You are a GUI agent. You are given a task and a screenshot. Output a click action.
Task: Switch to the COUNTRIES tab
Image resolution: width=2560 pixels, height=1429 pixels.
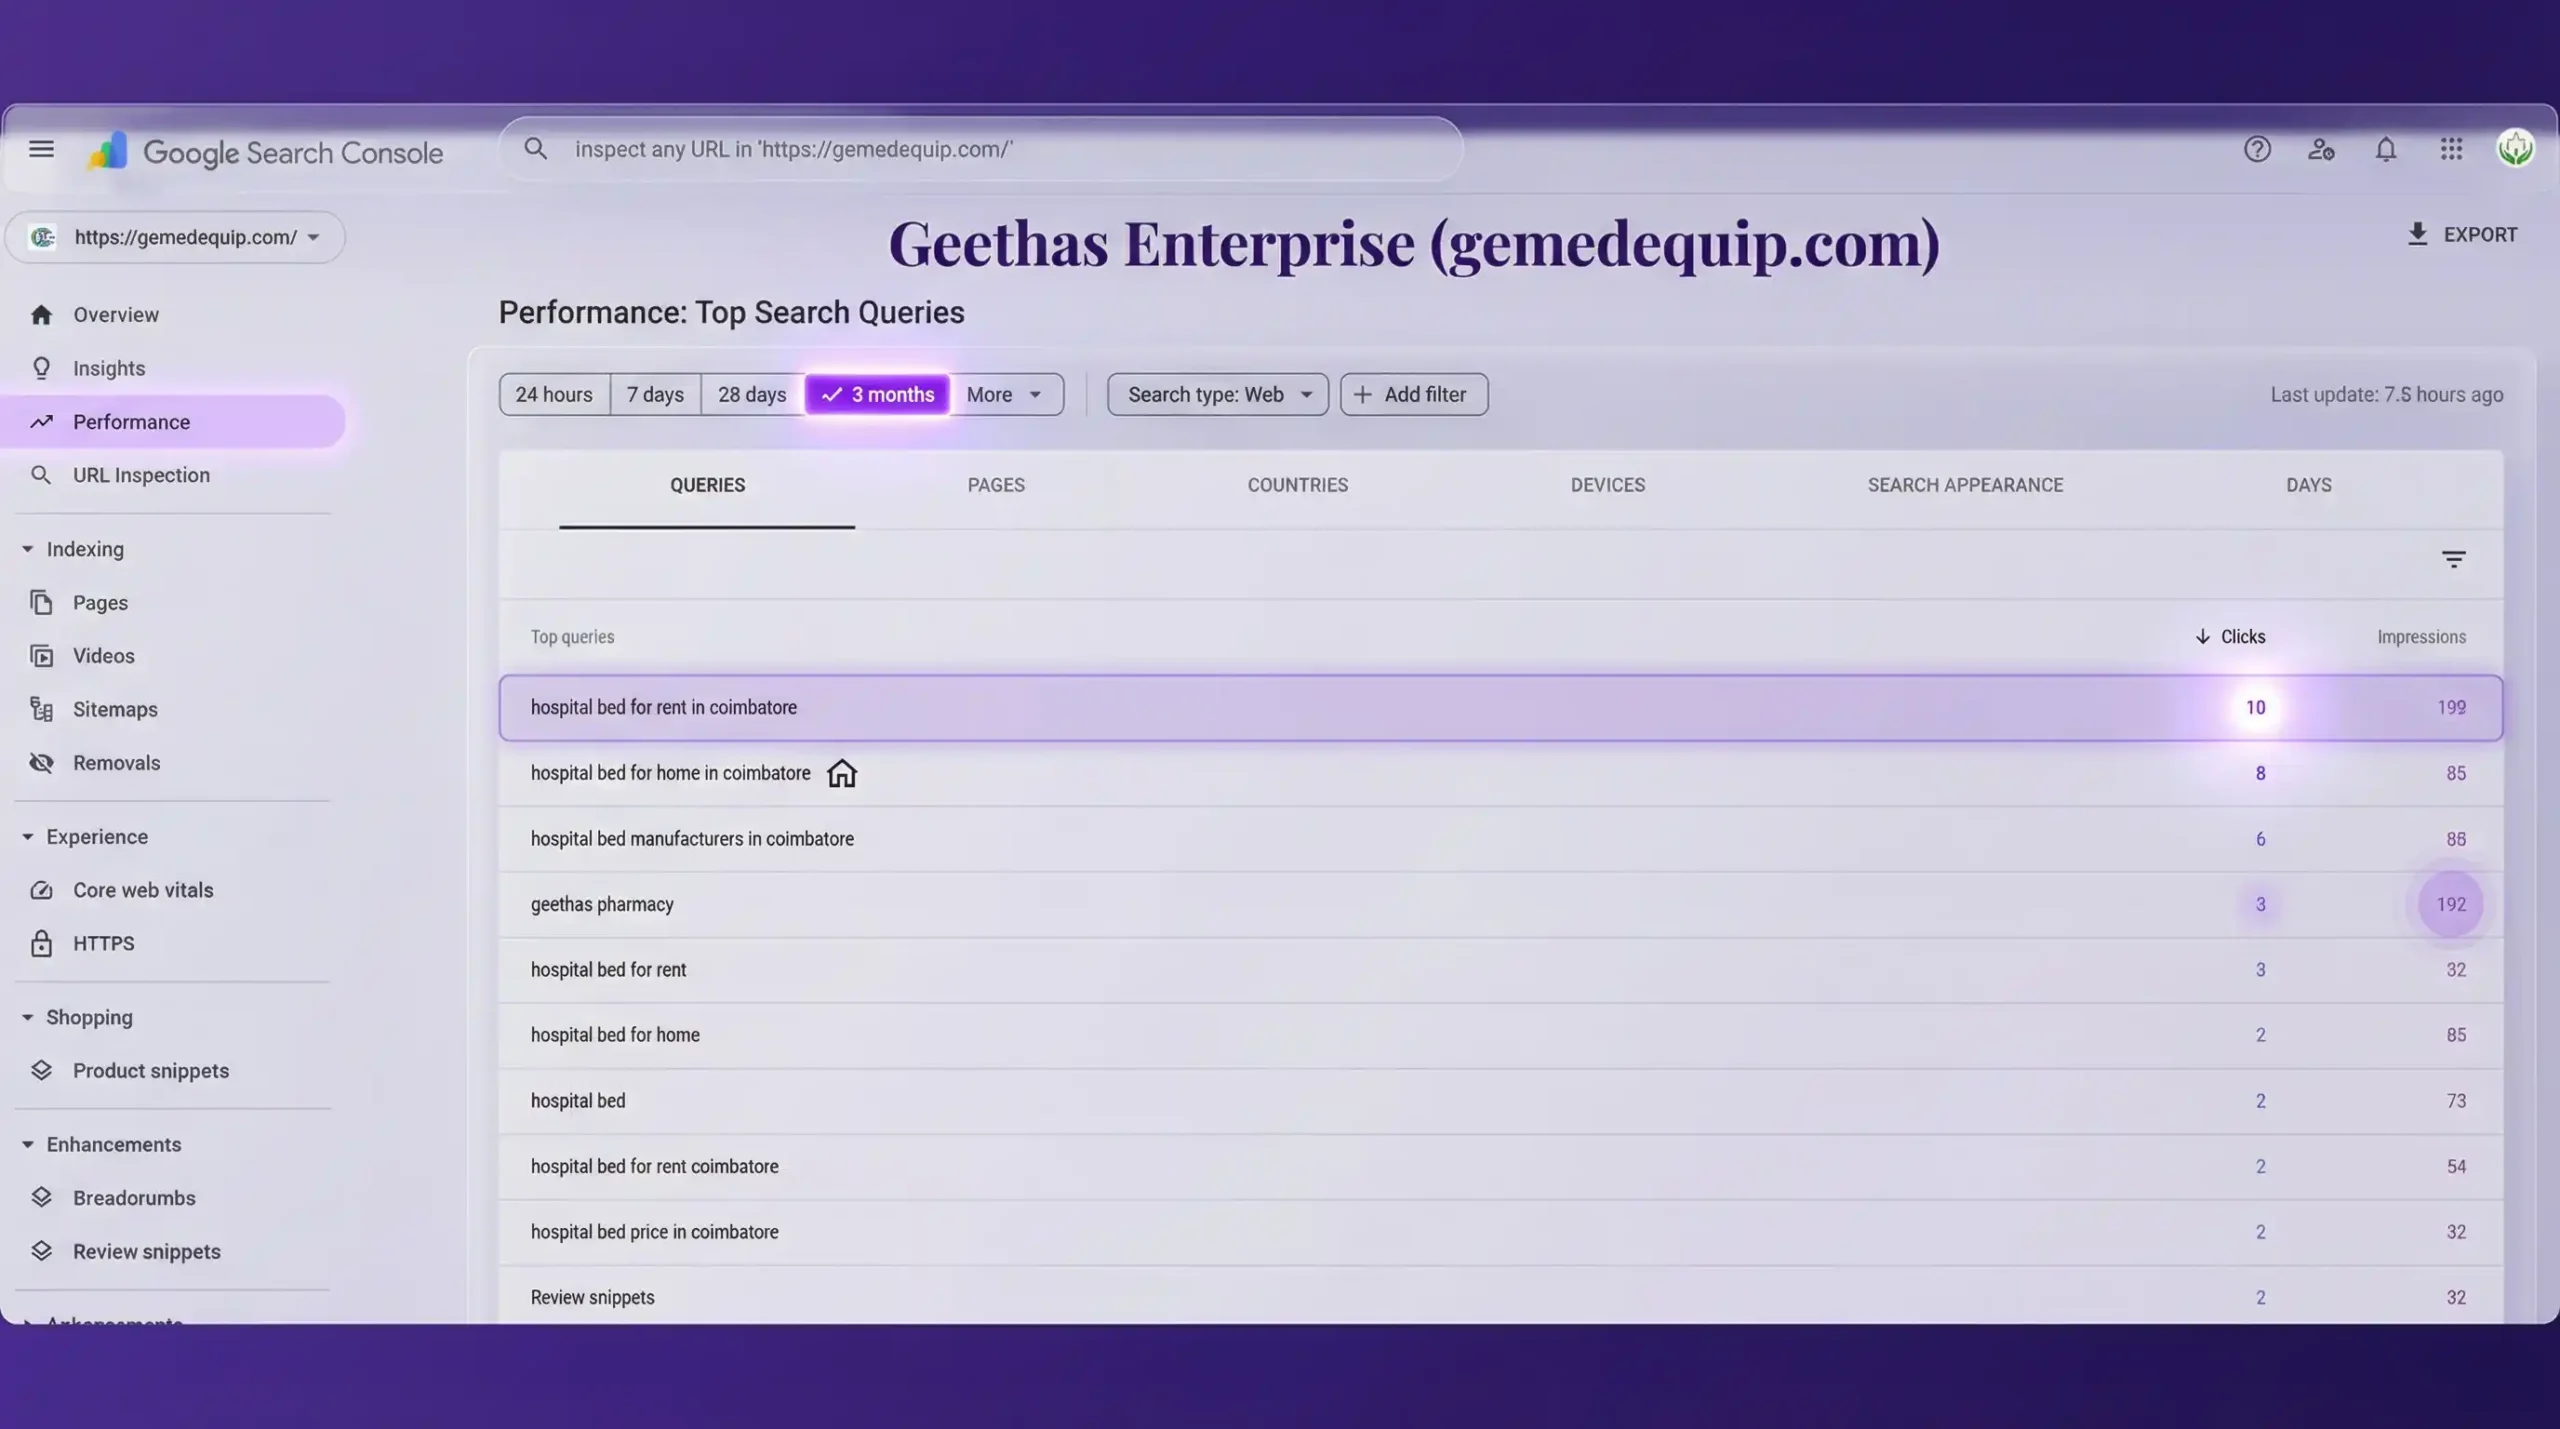tap(1297, 485)
